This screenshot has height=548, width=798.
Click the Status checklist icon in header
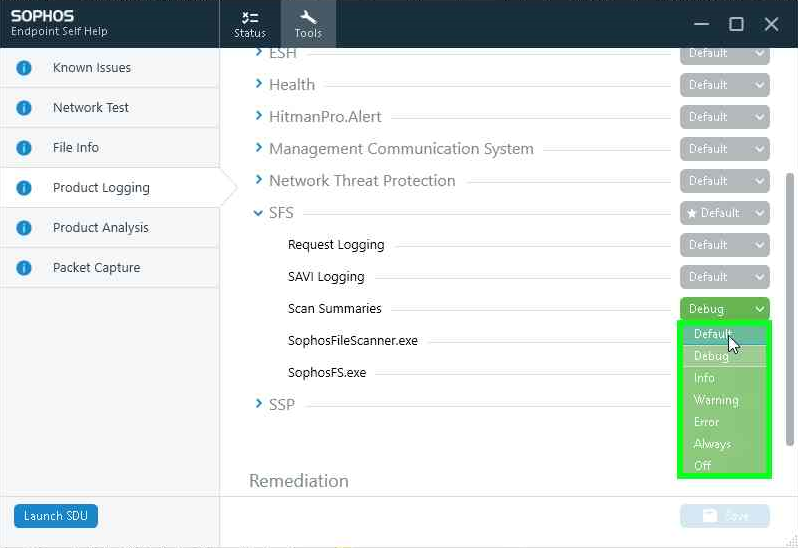250,18
